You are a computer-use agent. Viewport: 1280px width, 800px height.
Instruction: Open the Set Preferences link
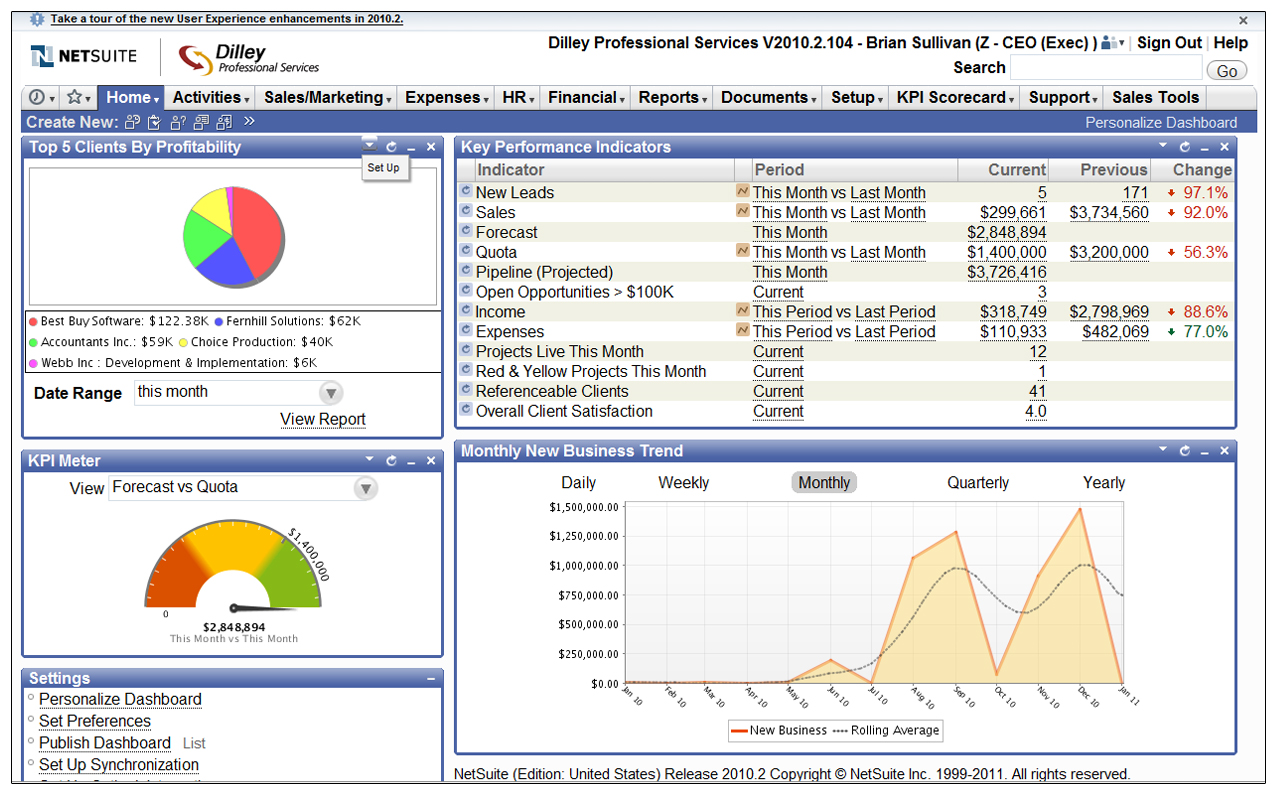[95, 722]
